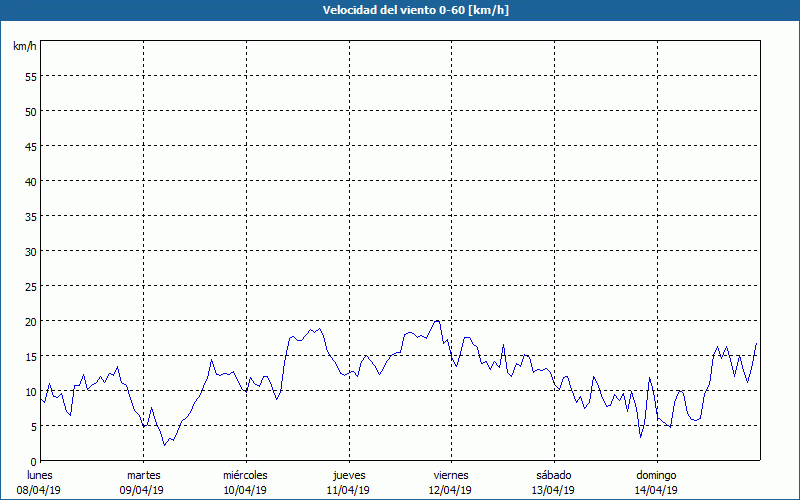Click the km/h unit label above the axis

point(23,47)
